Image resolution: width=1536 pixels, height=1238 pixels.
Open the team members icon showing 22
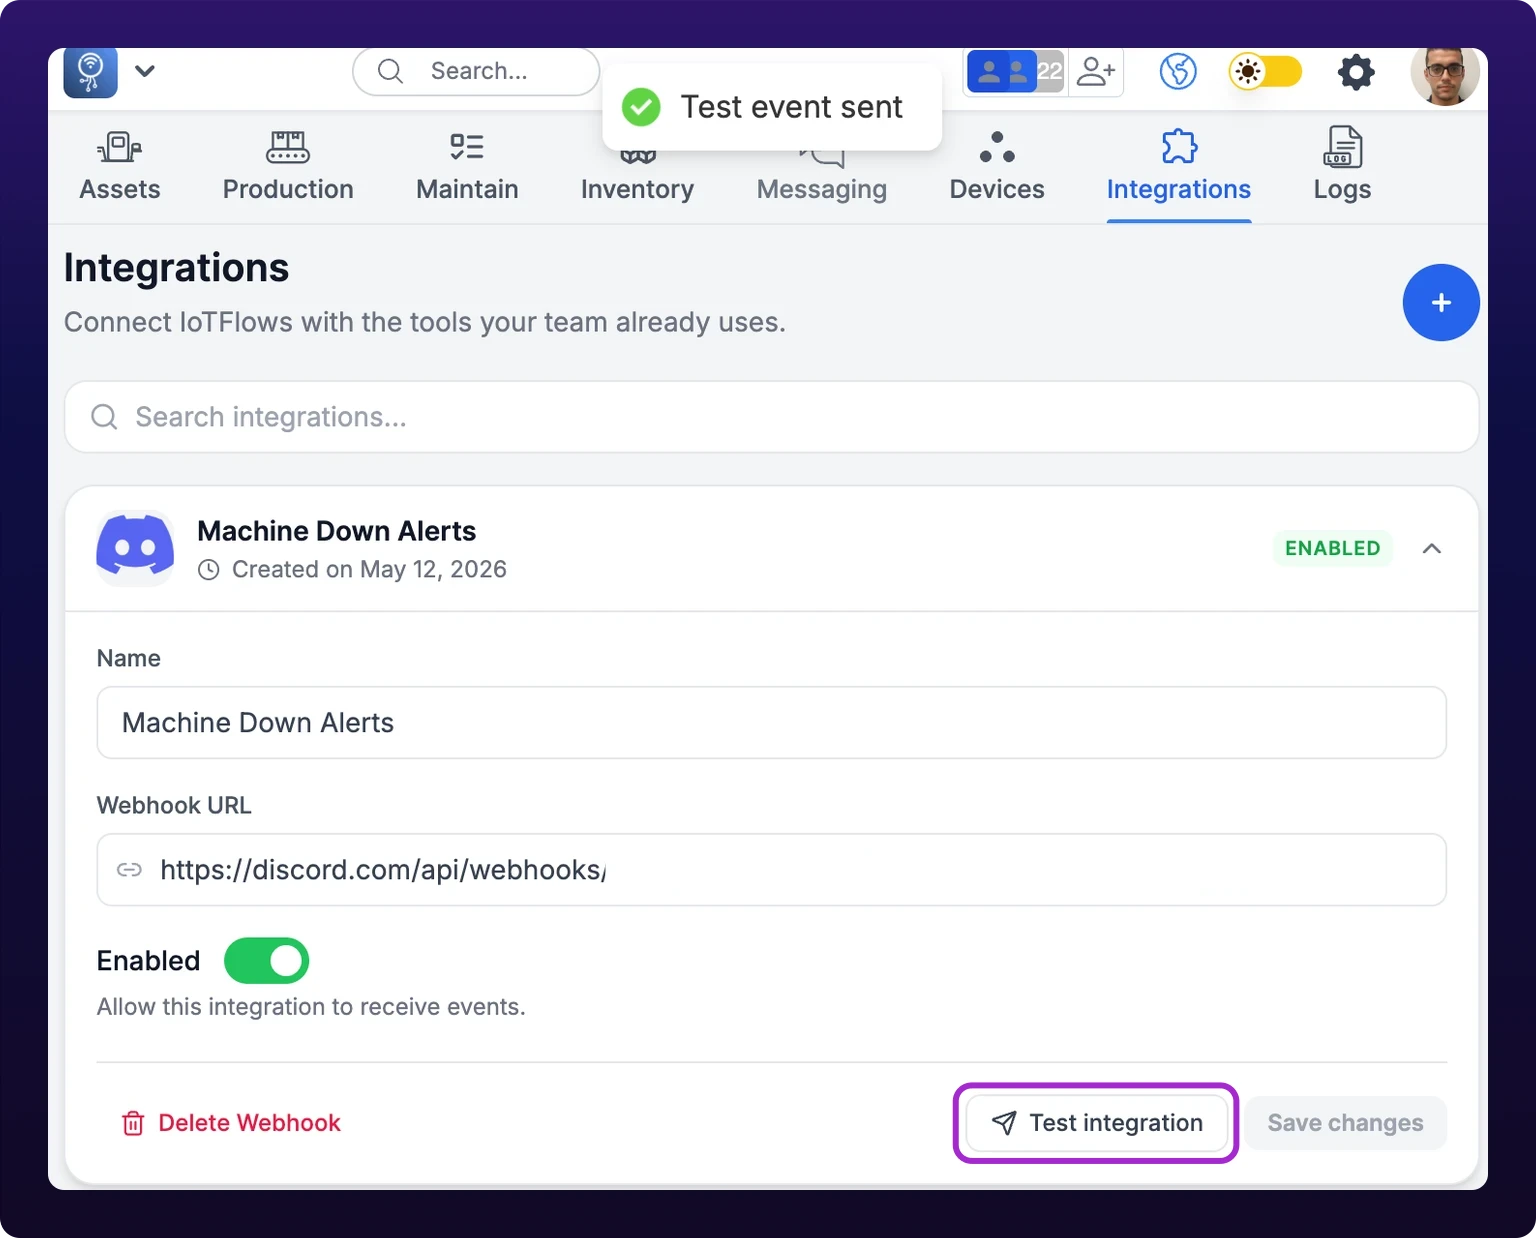point(1015,71)
